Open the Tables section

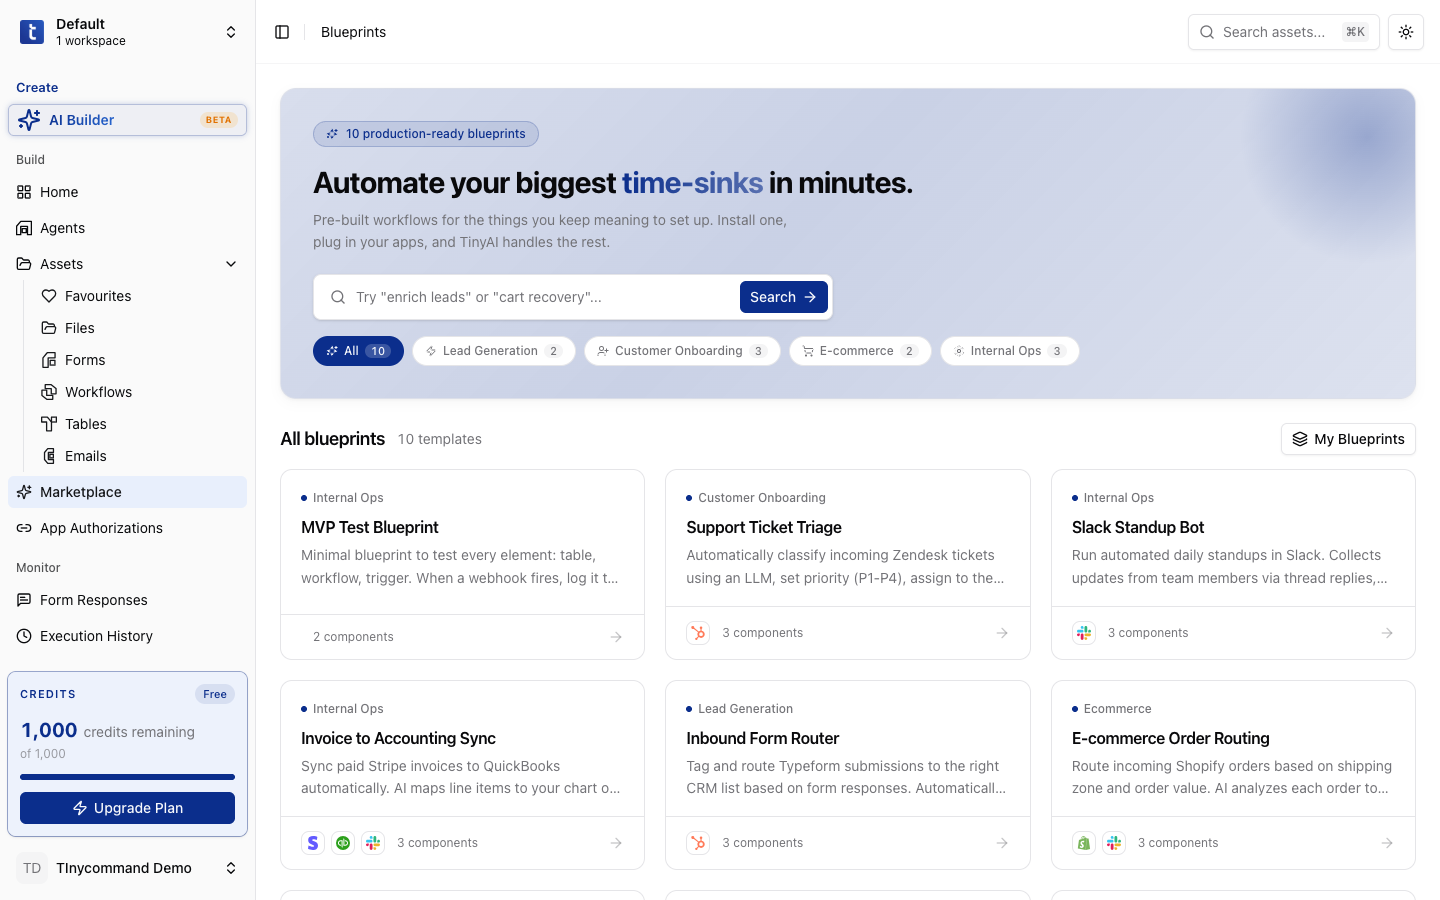[x=139, y=424]
